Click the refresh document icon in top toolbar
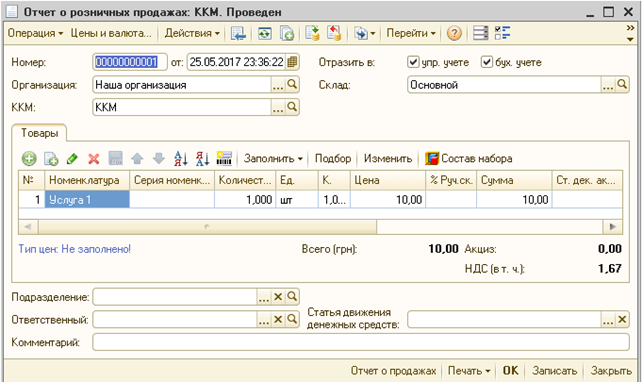Image resolution: width=643 pixels, height=382 pixels. click(x=264, y=33)
